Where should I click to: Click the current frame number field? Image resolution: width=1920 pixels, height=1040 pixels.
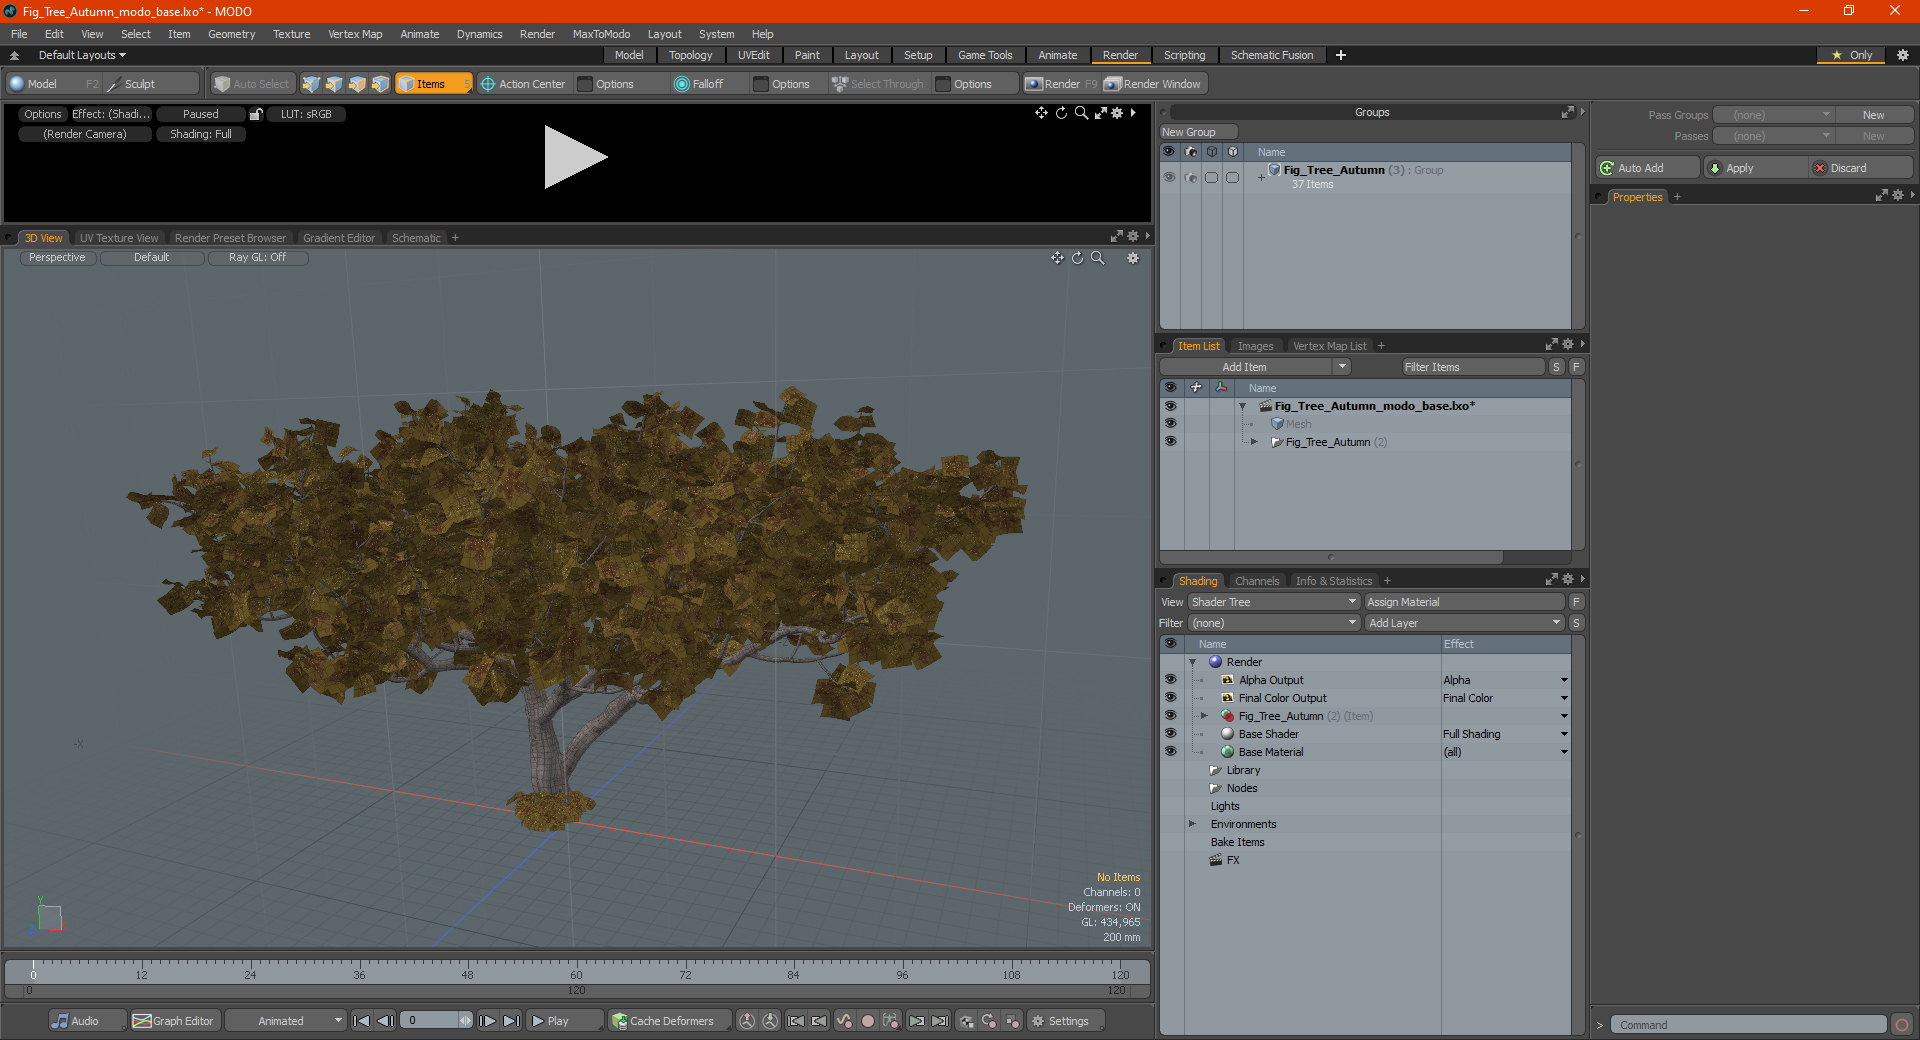point(432,1021)
